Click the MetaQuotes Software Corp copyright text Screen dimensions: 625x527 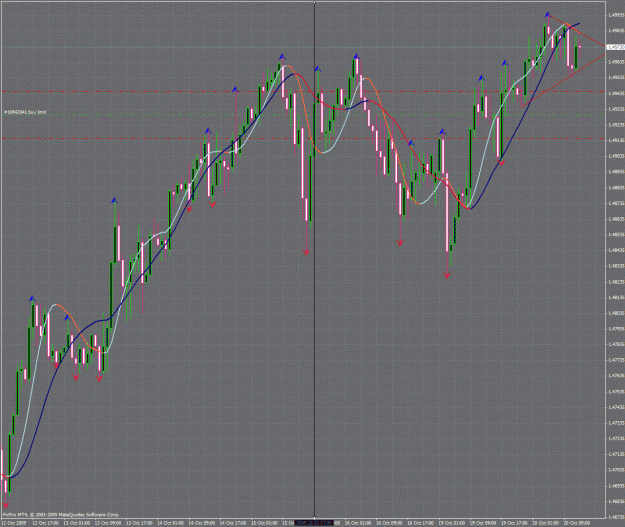click(x=61, y=515)
